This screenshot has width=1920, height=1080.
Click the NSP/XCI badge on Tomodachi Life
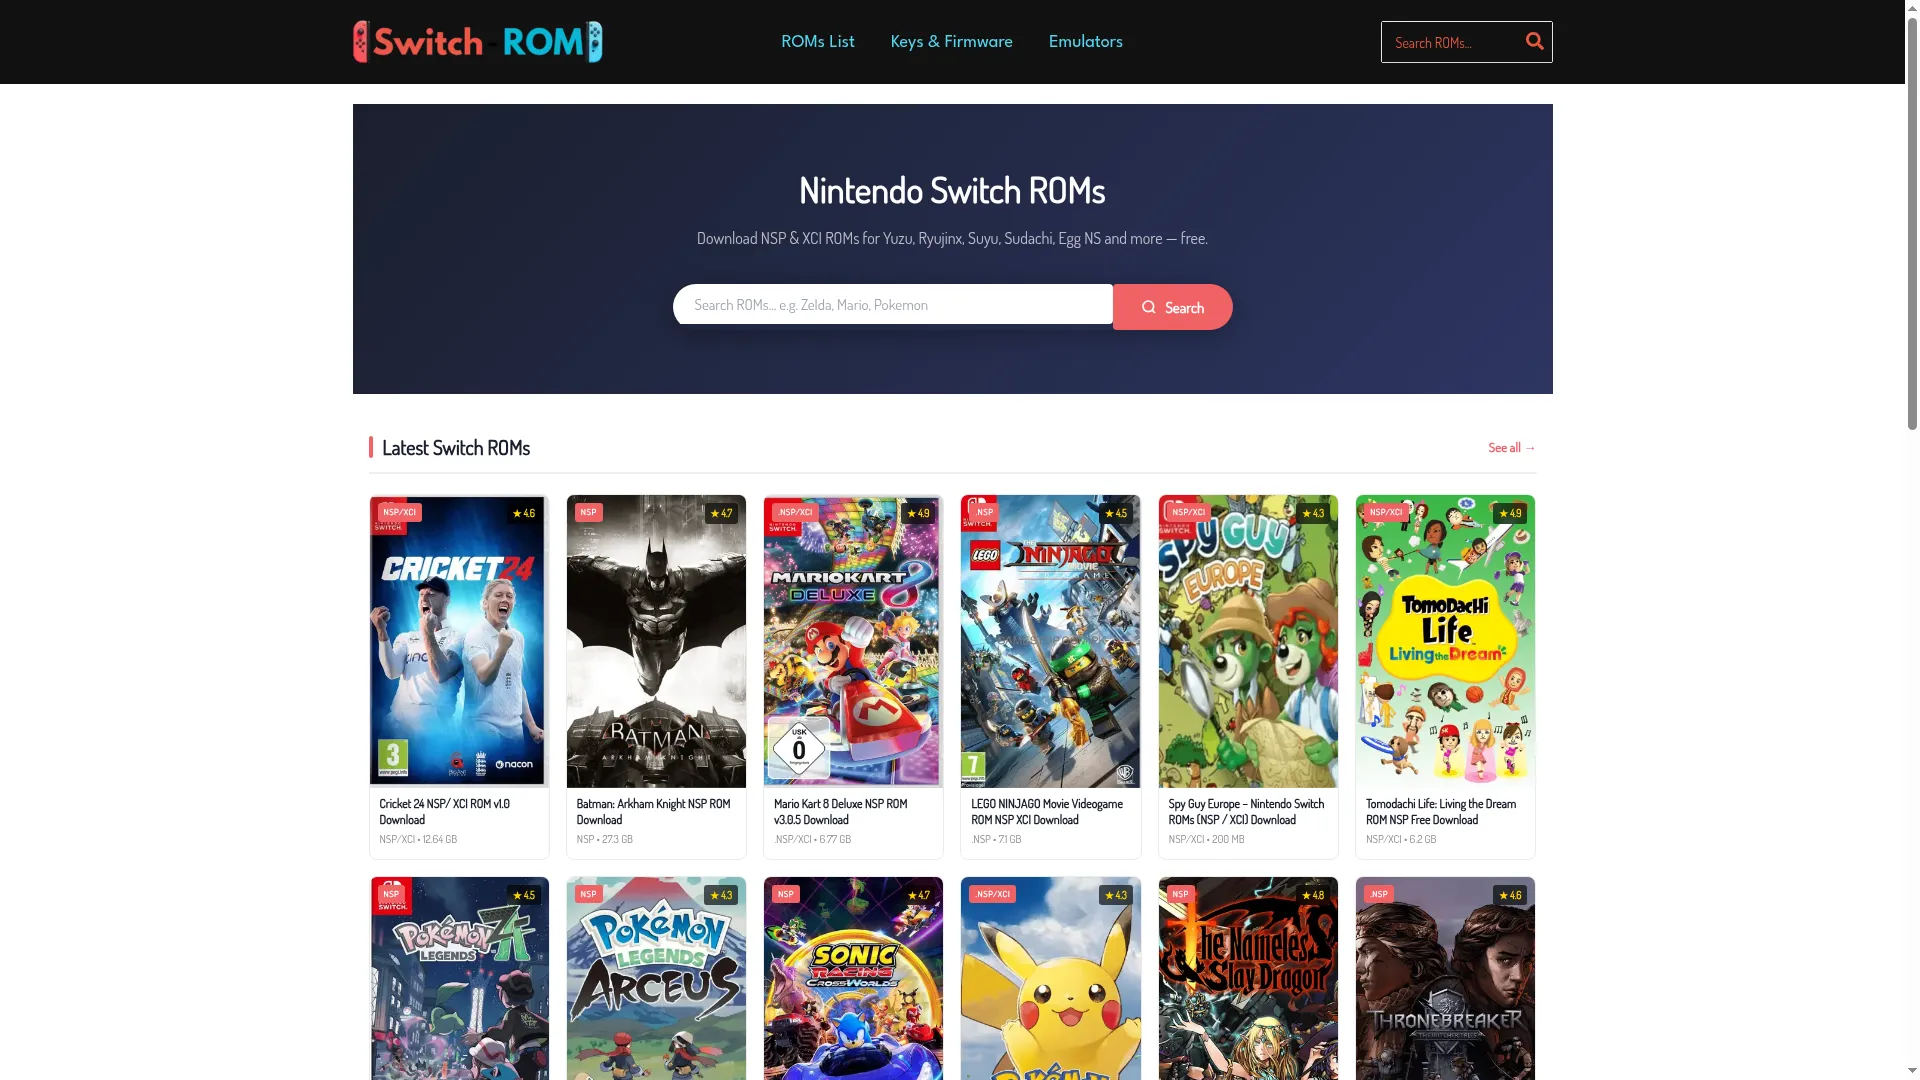[x=1385, y=512]
